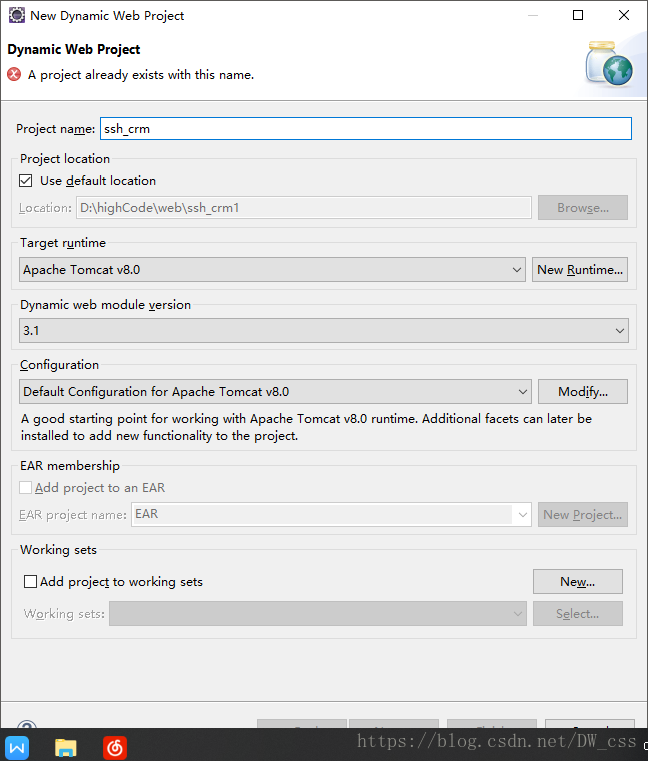
Task: Toggle Use default location checkbox
Action: point(26,181)
